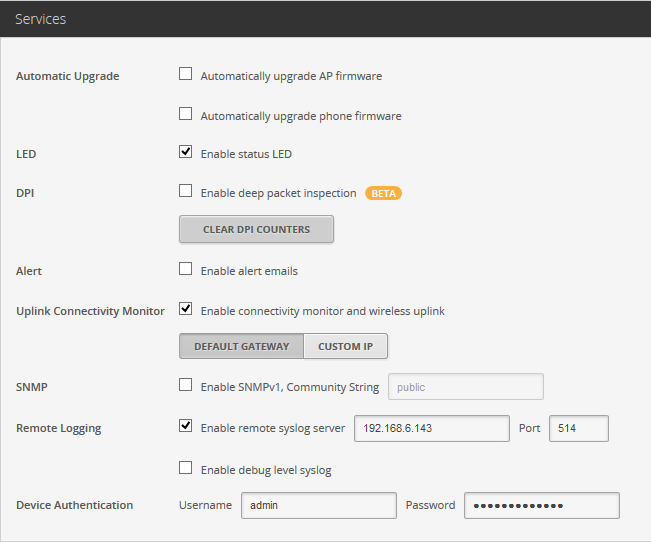
Task: Click the Uplink Connectivity Monitor label
Action: (90, 311)
